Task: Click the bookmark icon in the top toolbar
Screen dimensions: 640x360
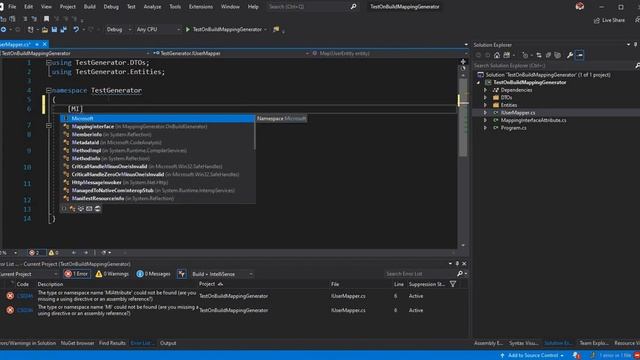Action: pyautogui.click(x=47, y=19)
